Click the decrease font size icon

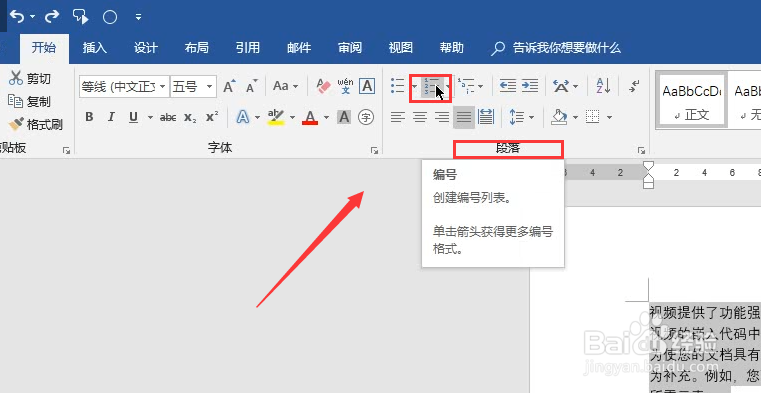click(251, 86)
